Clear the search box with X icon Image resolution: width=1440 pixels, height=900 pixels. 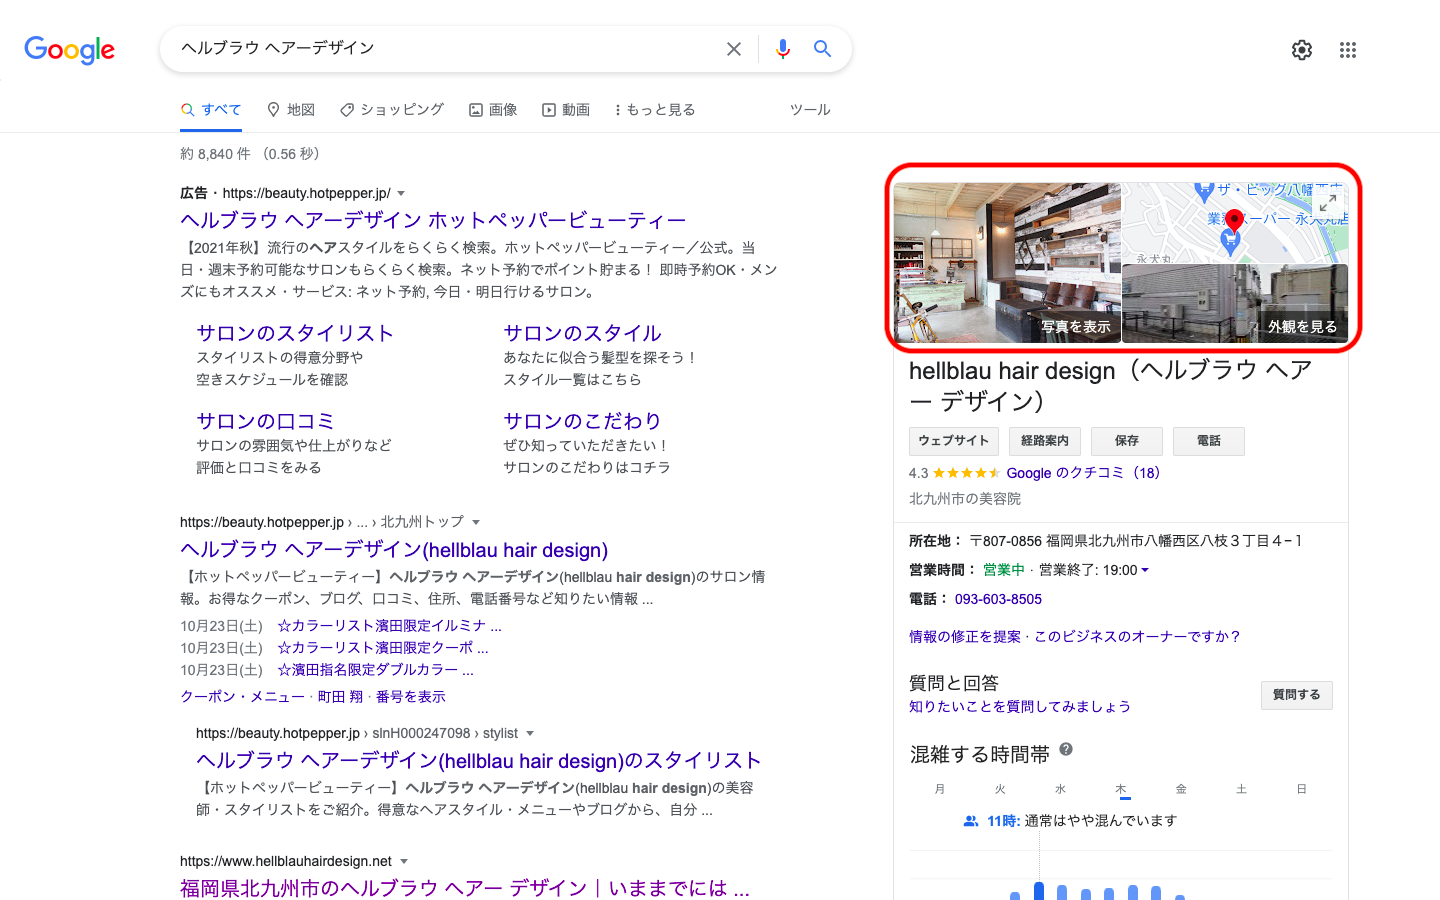734,49
